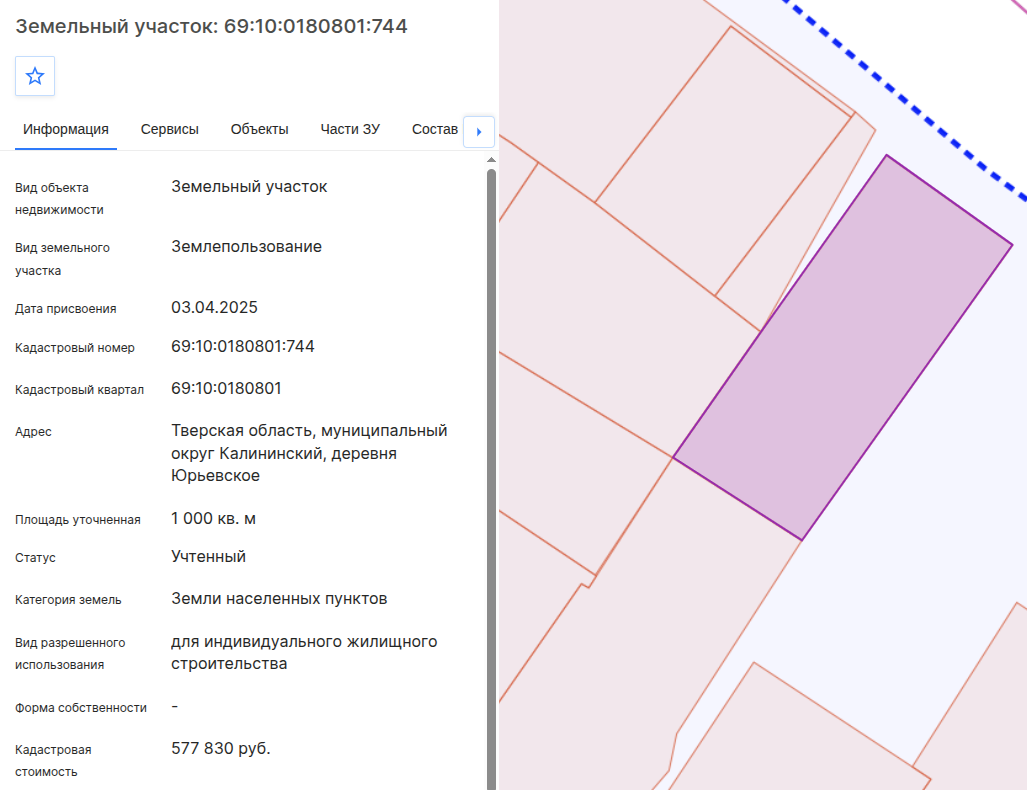Open the Объекты tab
The height and width of the screenshot is (790, 1027).
click(259, 130)
